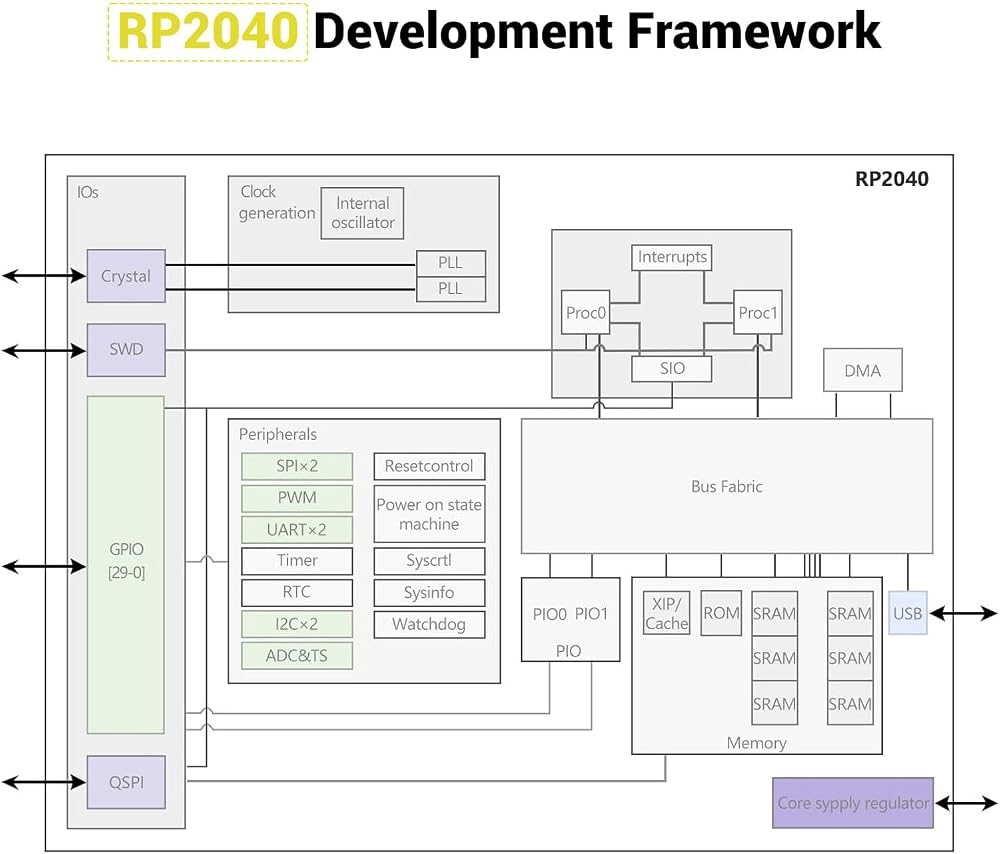
Task: Select the Resetcontrol box
Action: [x=429, y=466]
